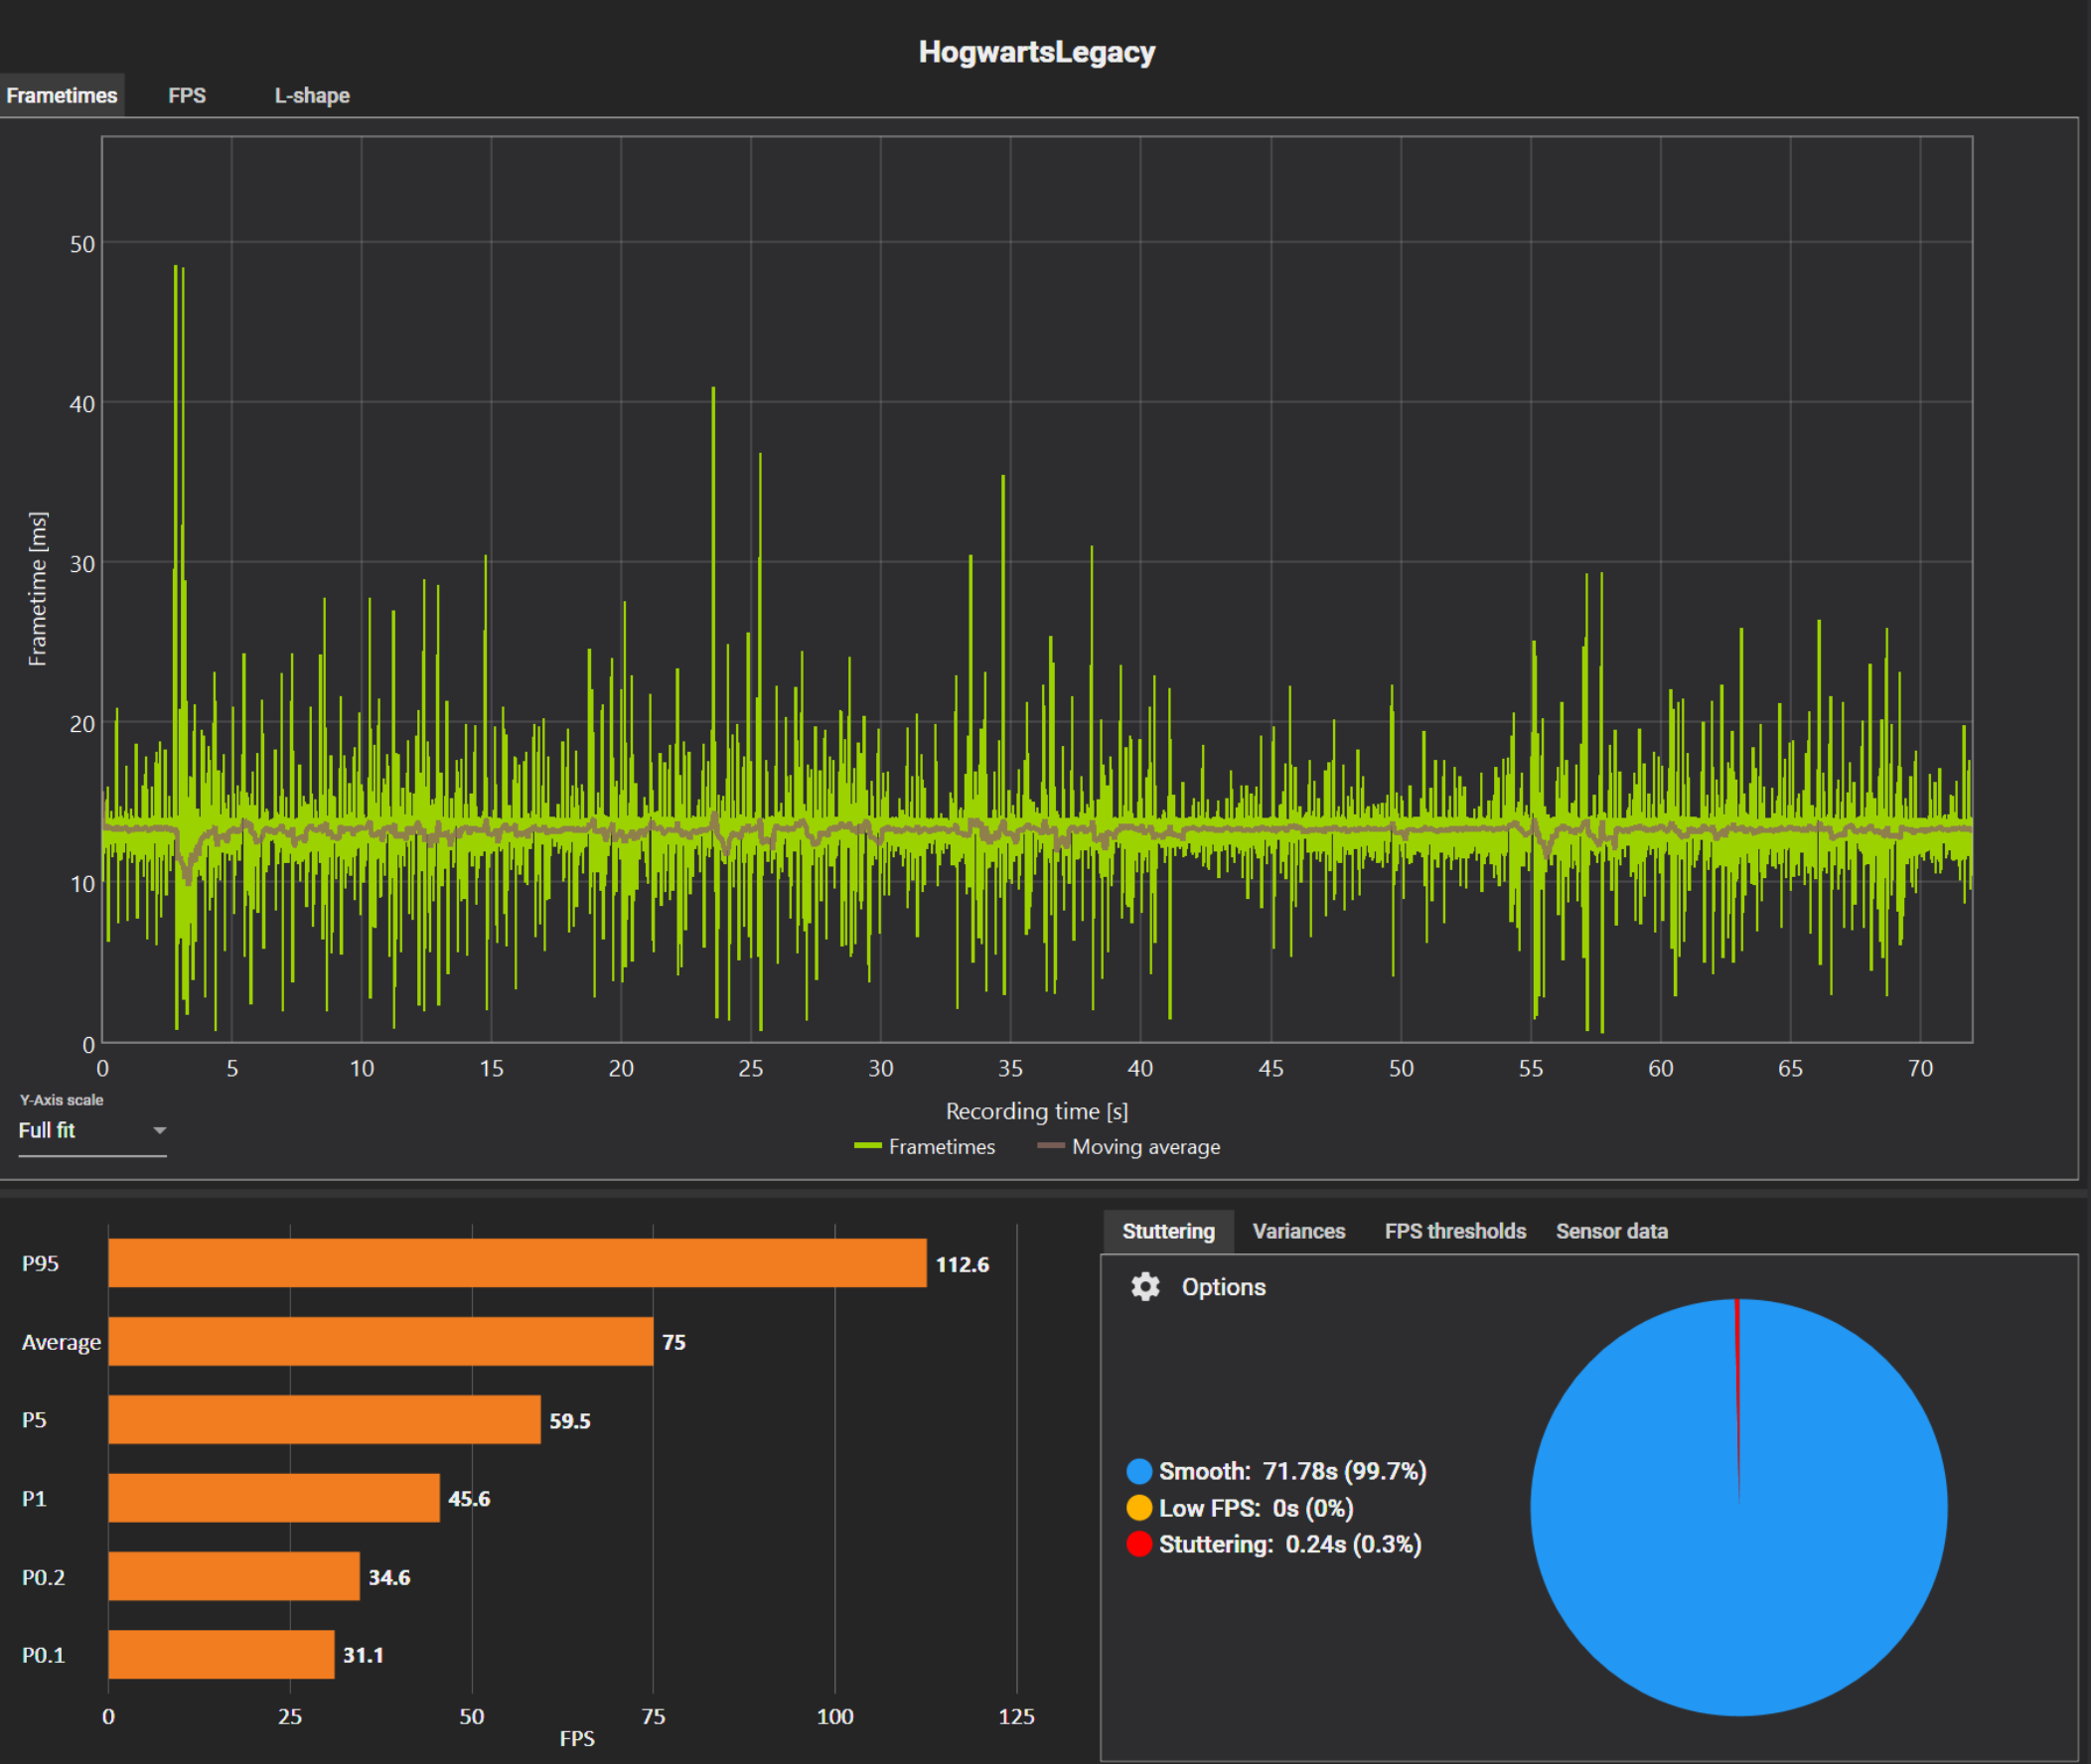The height and width of the screenshot is (1764, 2091).
Task: Click the blue Smooth legend circle
Action: click(1138, 1471)
